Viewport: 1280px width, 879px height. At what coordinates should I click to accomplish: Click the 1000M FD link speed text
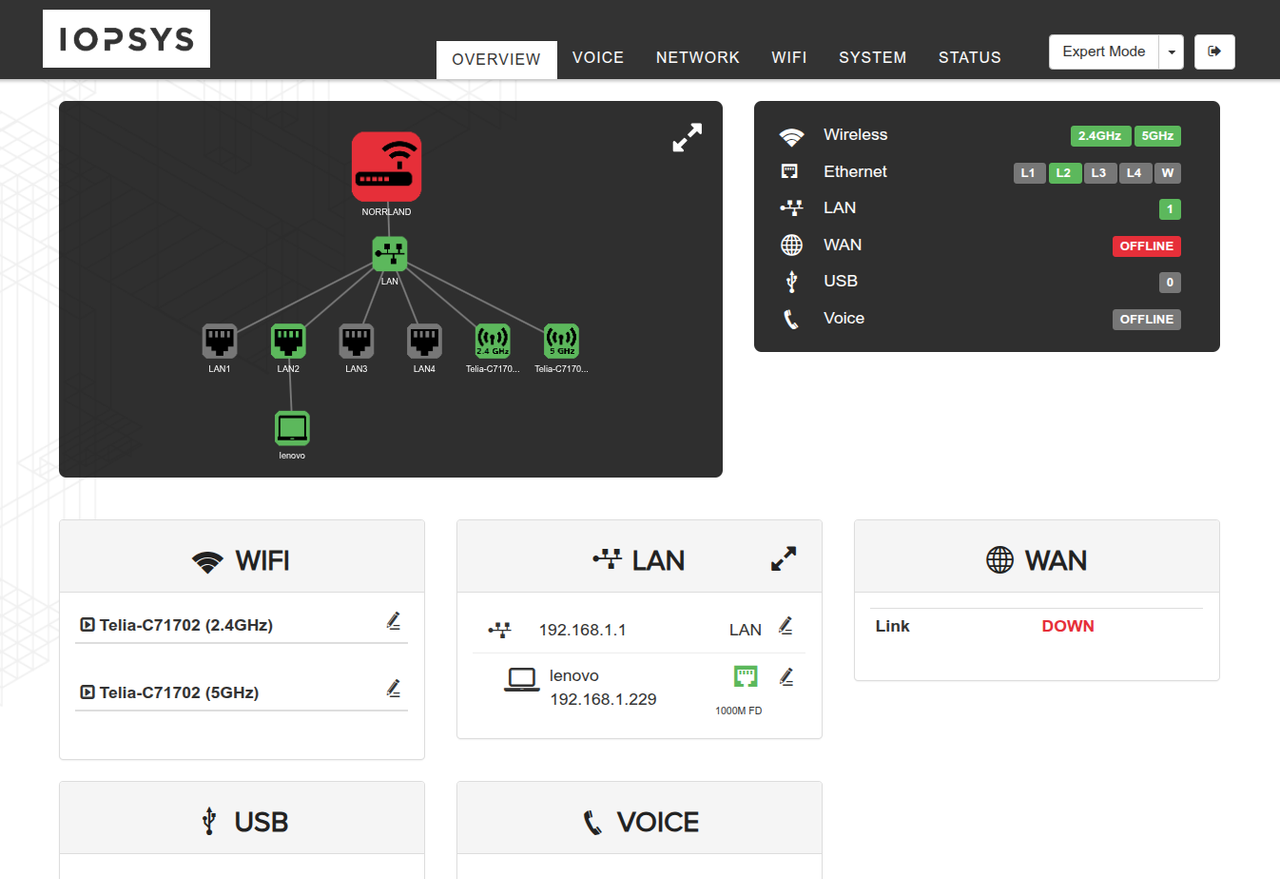click(739, 711)
